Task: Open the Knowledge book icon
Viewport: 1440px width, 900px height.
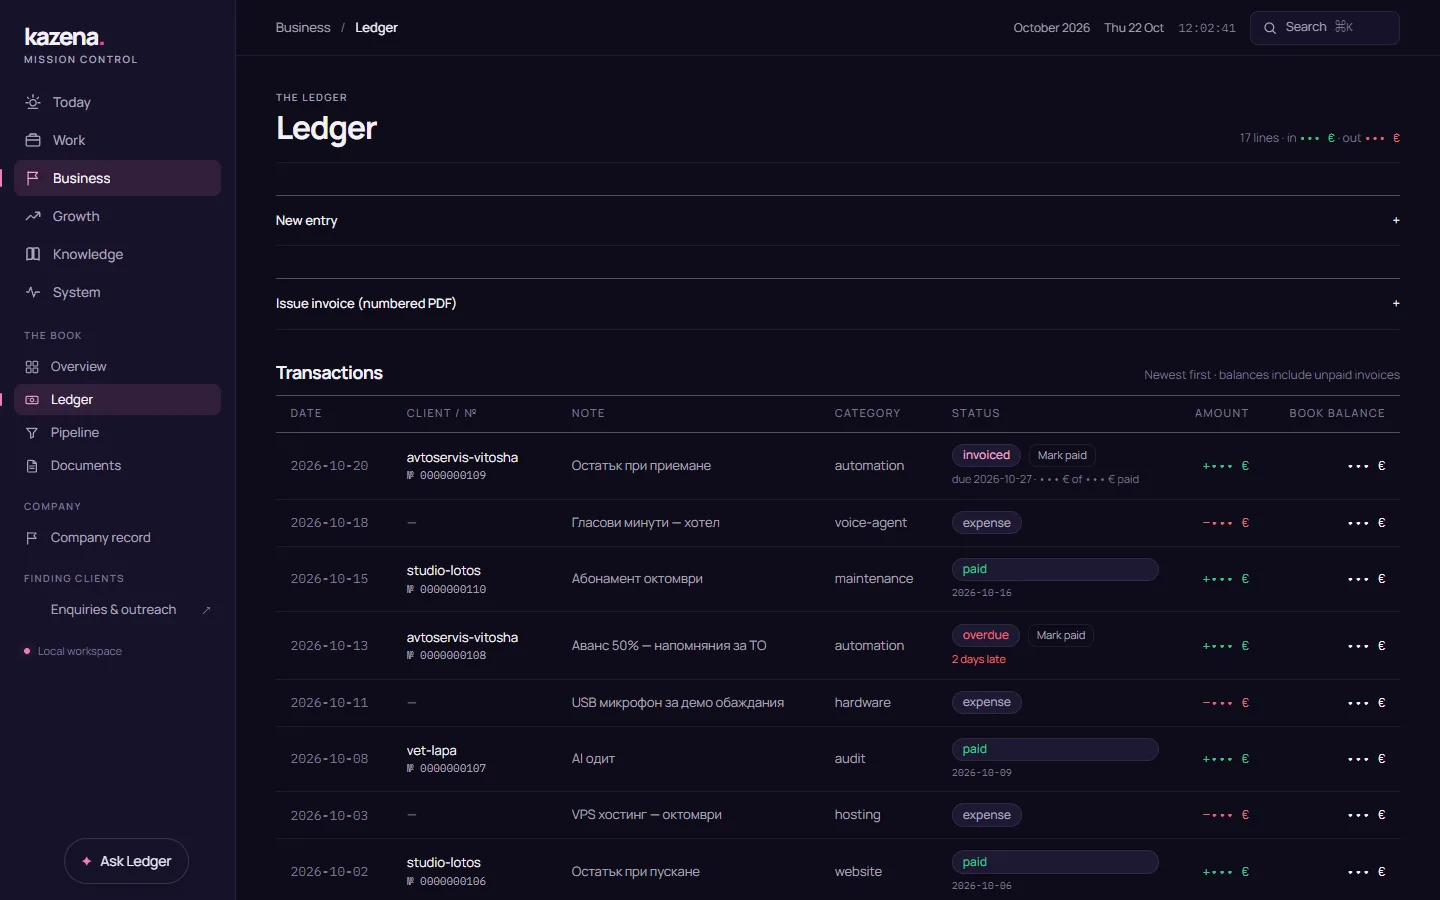Action: 33,254
